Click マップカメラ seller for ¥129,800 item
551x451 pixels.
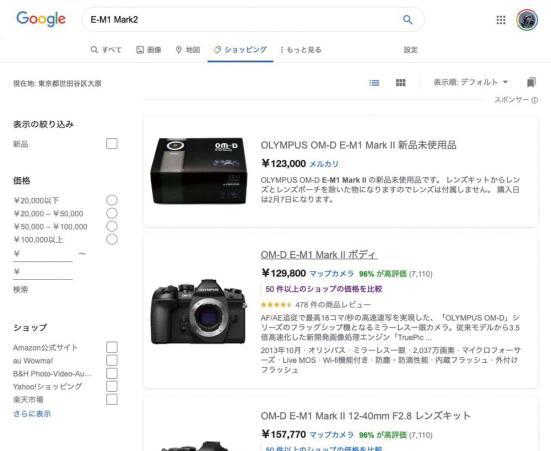pyautogui.click(x=331, y=274)
